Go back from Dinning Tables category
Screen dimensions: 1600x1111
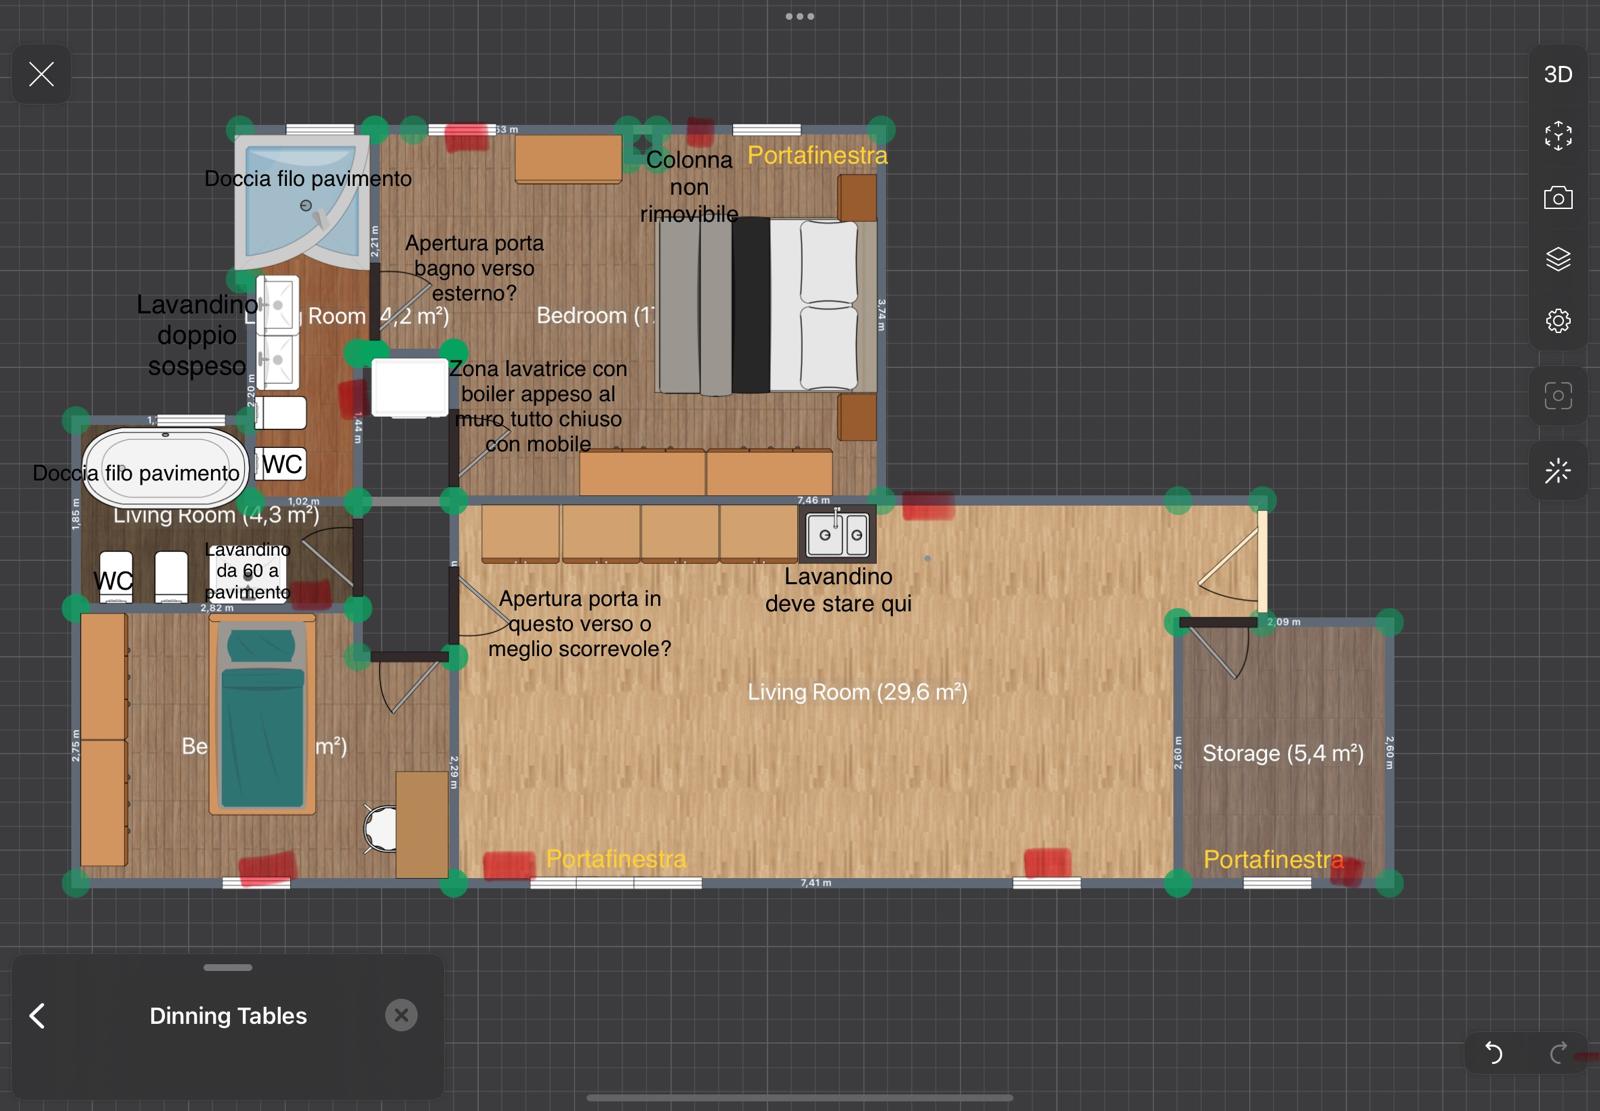[38, 1016]
